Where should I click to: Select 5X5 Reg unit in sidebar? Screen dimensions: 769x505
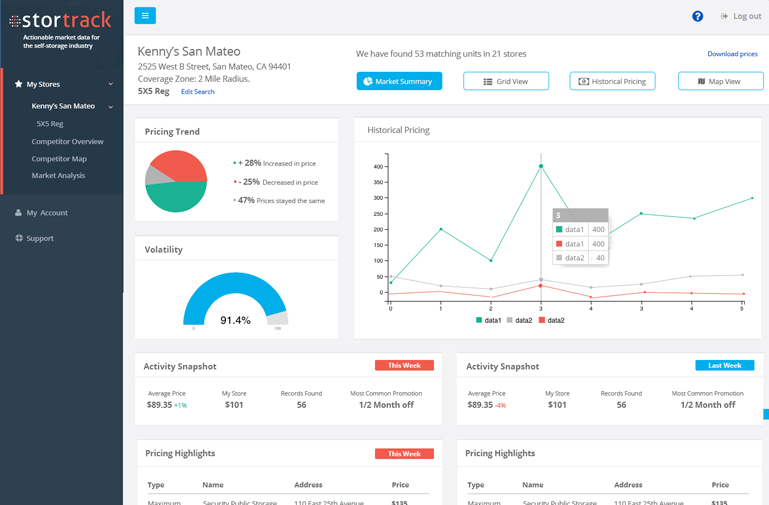point(50,124)
